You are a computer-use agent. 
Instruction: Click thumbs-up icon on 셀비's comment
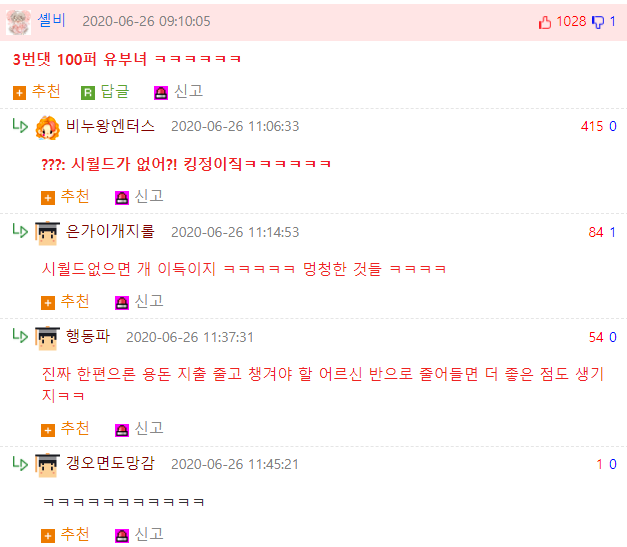(x=545, y=22)
